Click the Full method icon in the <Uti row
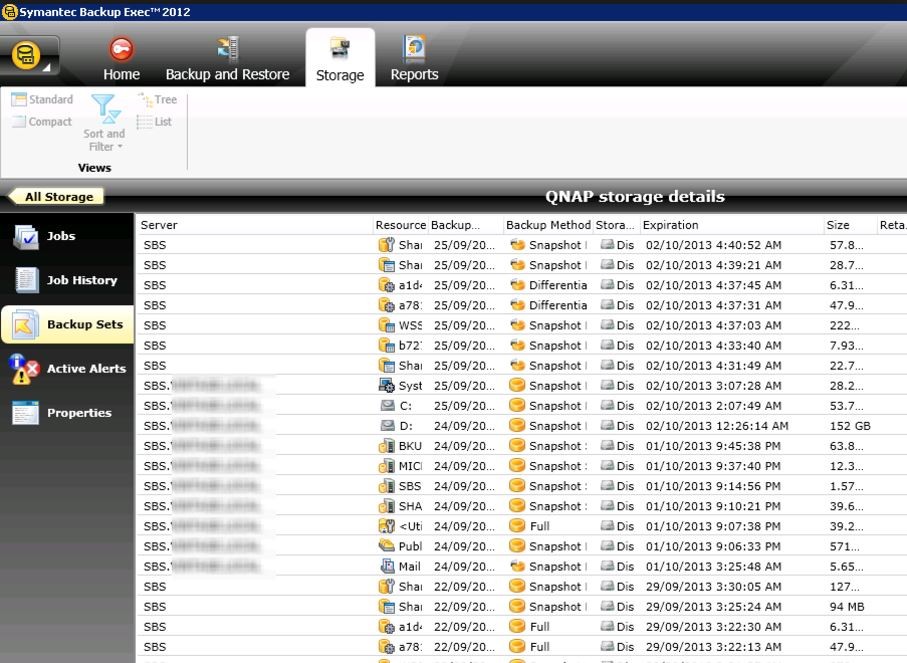 [x=517, y=526]
